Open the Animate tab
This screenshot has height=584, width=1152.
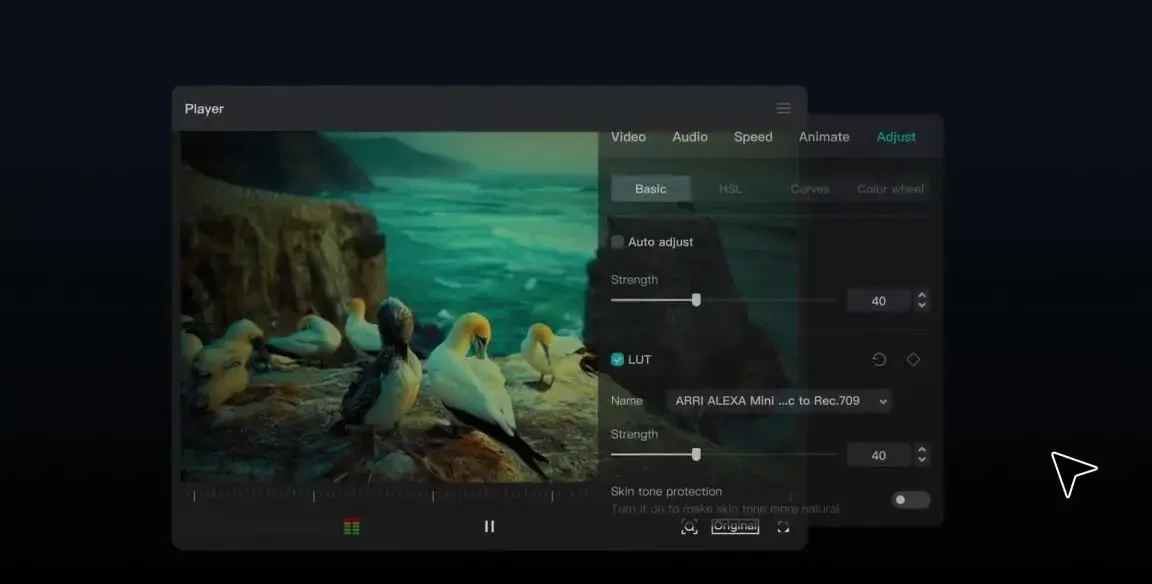824,137
